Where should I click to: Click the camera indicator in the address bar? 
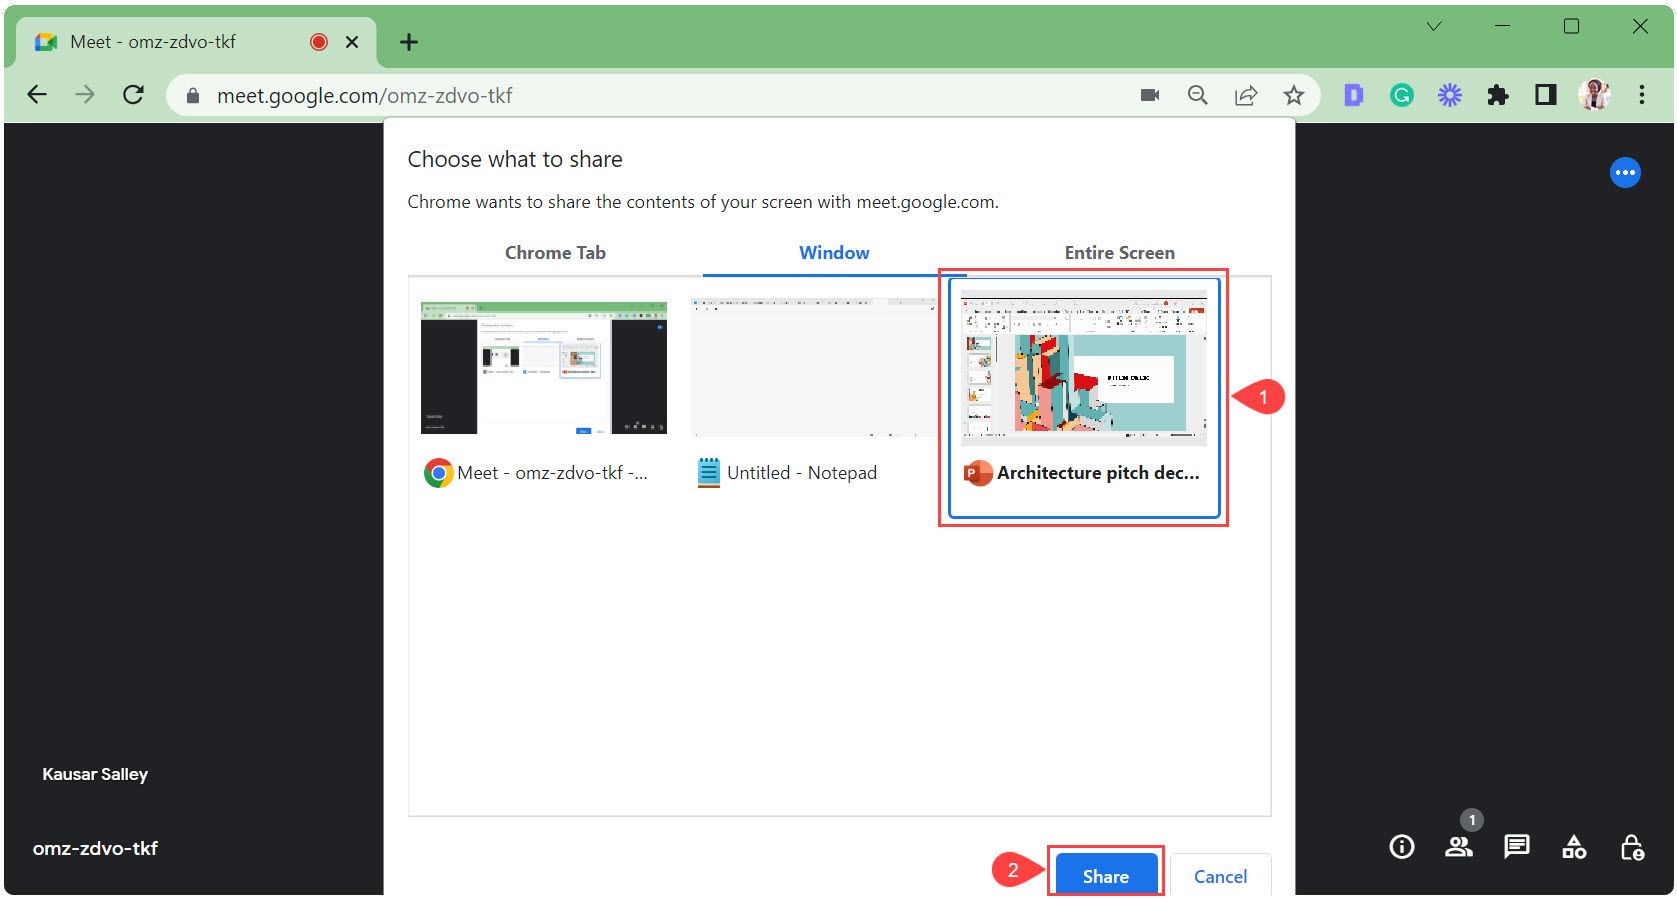(1150, 95)
